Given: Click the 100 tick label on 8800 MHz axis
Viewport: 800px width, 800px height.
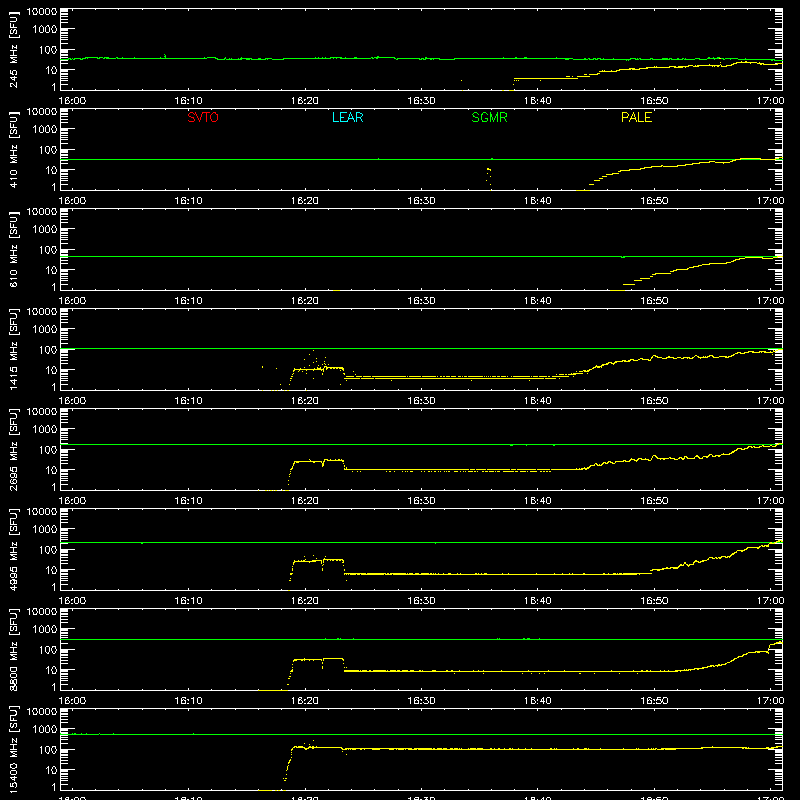Looking at the screenshot, I should pos(48,650).
